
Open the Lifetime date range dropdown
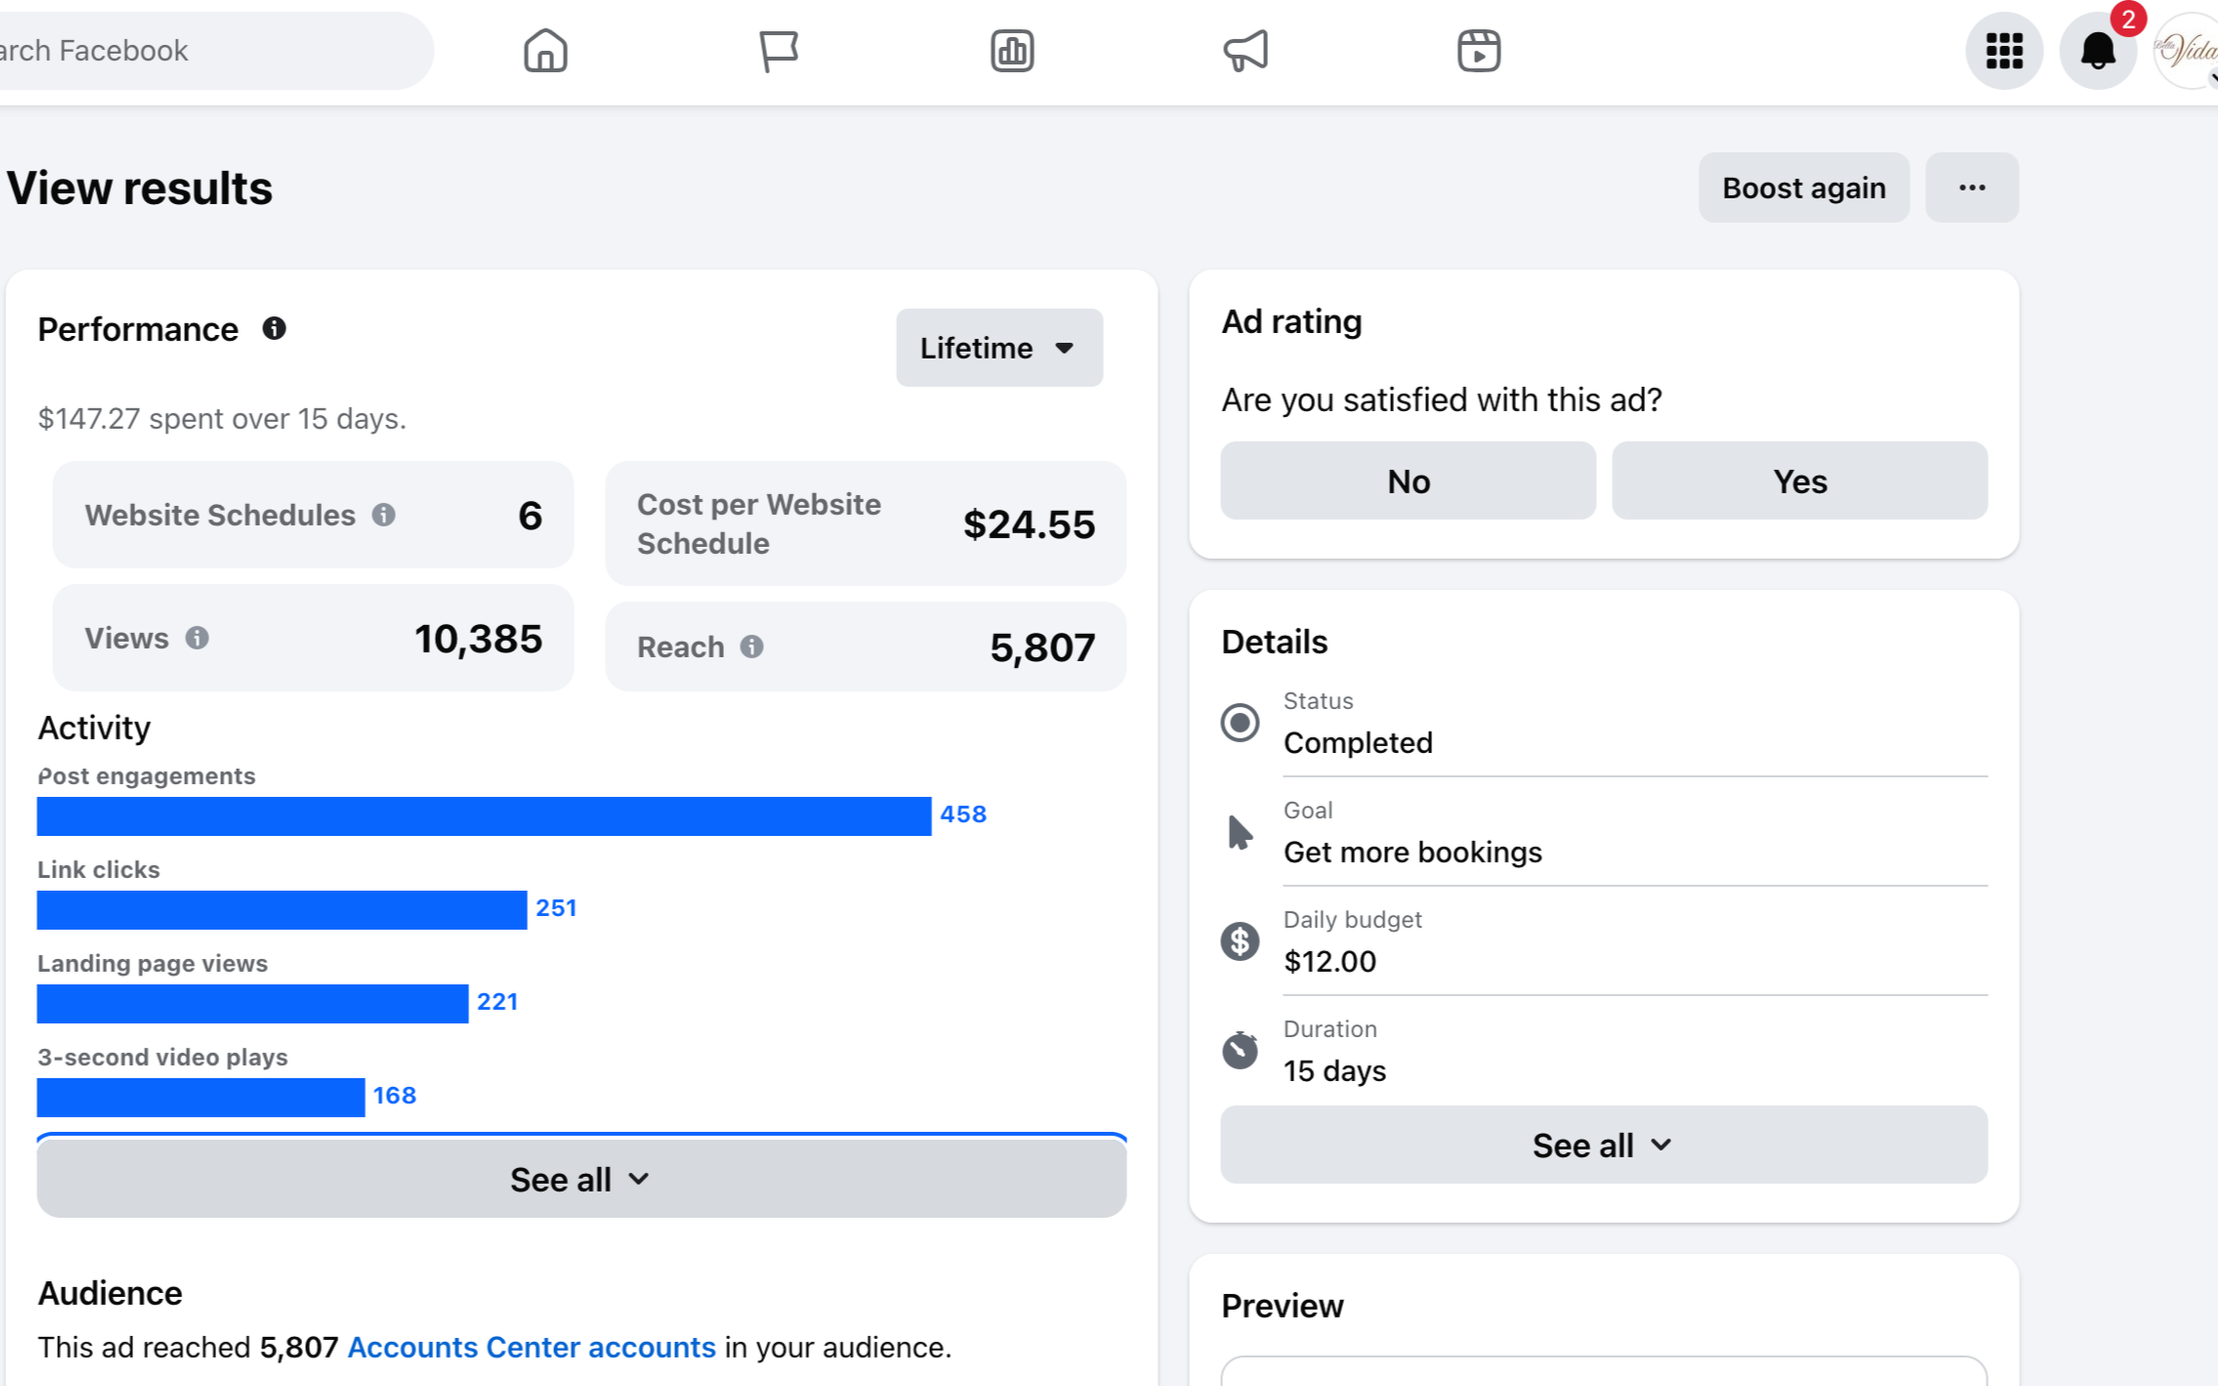click(x=999, y=347)
